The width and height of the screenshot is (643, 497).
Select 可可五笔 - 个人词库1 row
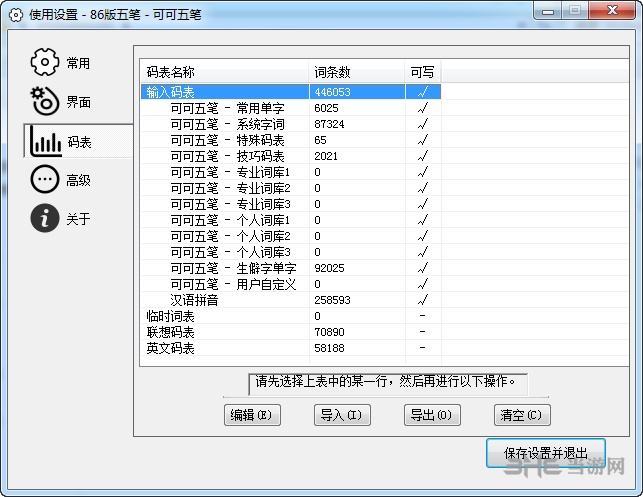pyautogui.click(x=291, y=220)
